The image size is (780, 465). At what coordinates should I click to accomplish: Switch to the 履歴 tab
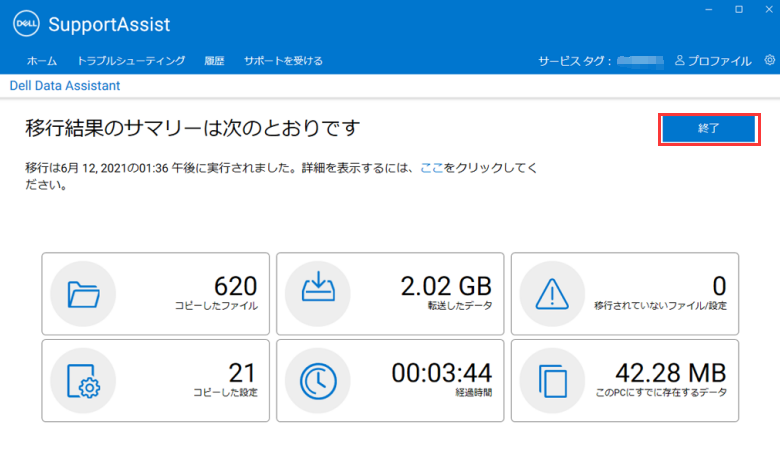pyautogui.click(x=214, y=61)
